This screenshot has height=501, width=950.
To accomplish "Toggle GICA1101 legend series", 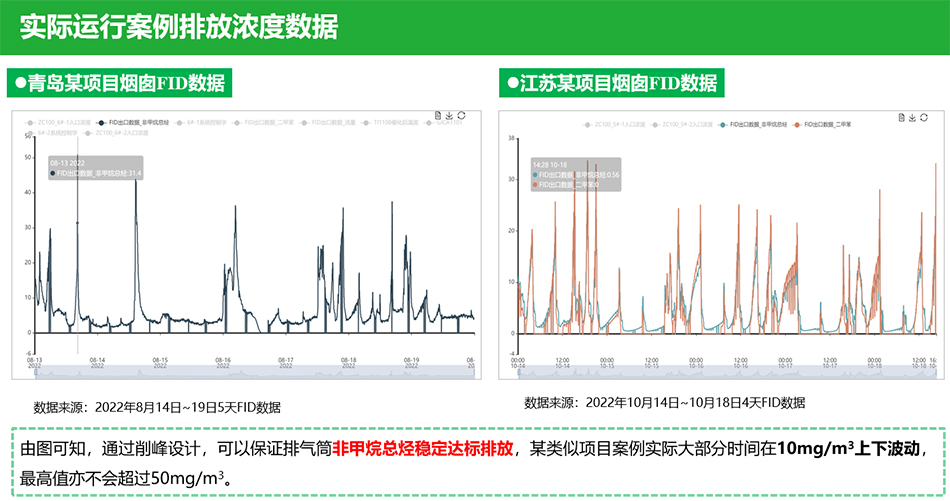I will click(x=444, y=122).
